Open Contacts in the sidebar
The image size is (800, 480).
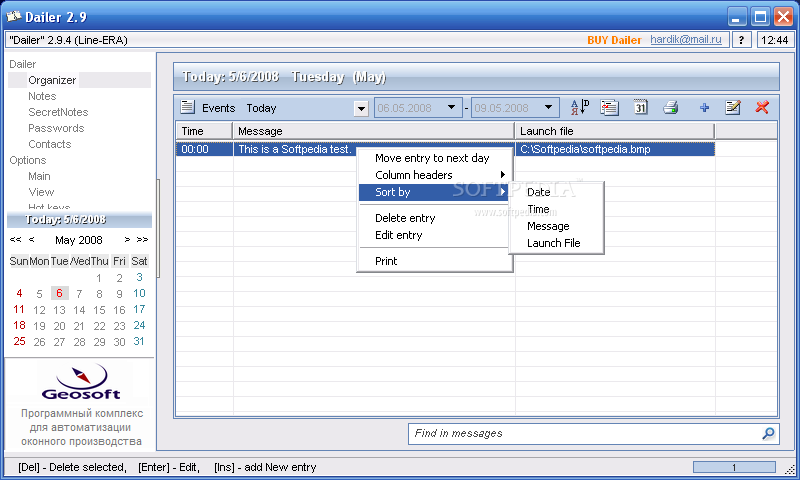[x=49, y=144]
